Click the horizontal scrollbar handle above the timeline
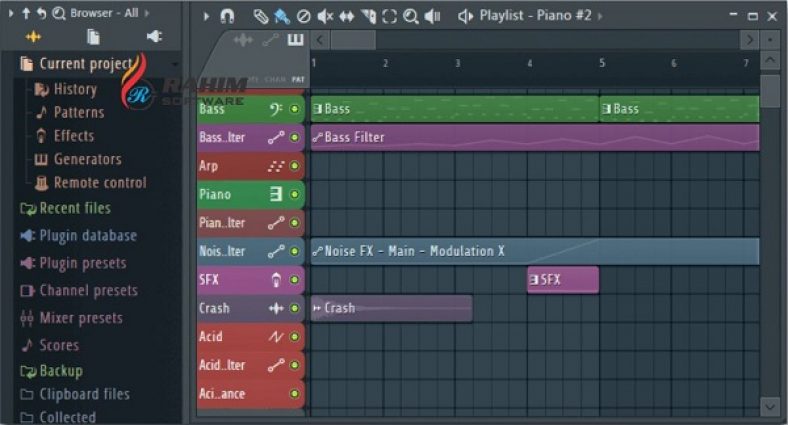 (353, 40)
